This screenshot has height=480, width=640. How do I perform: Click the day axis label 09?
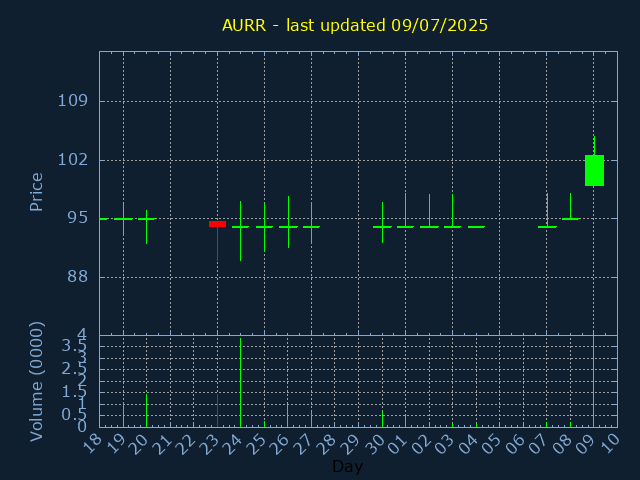586,443
